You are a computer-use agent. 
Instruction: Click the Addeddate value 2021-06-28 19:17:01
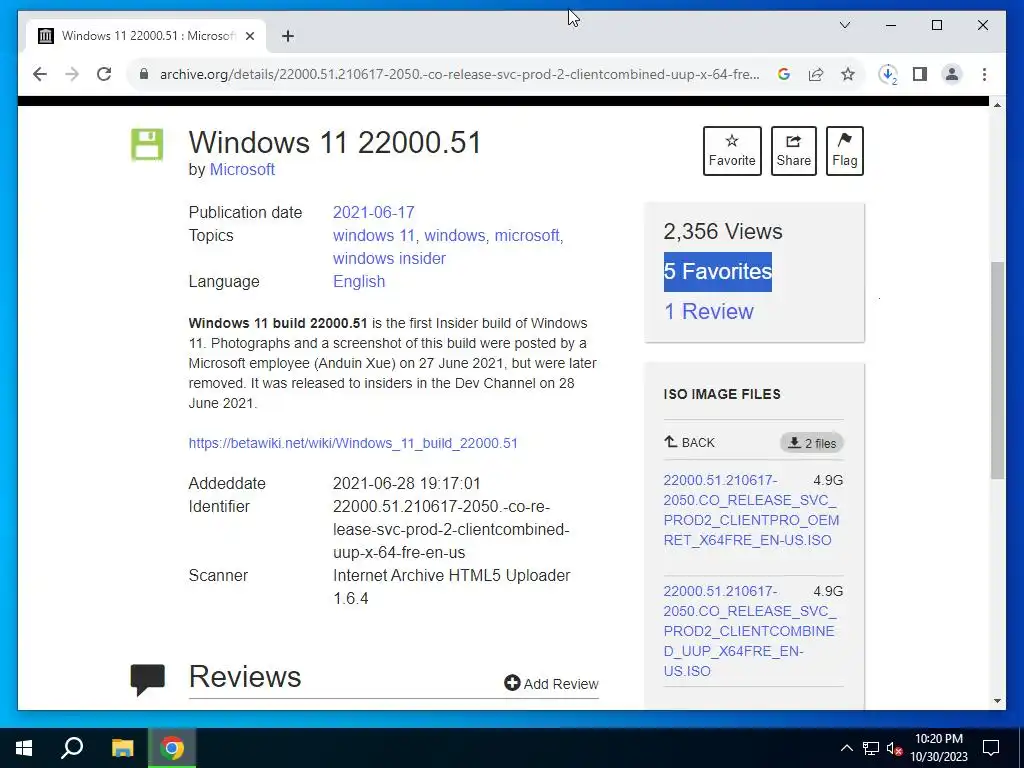tap(407, 483)
